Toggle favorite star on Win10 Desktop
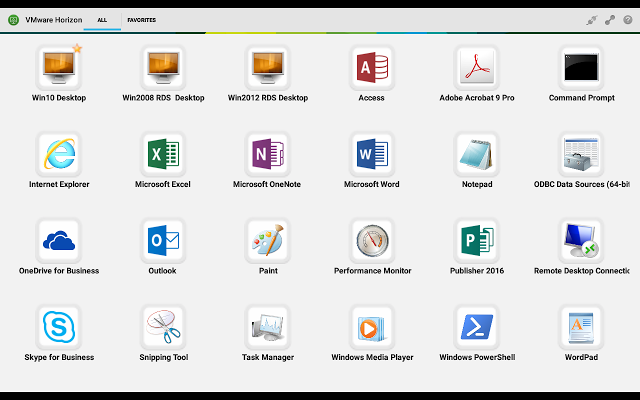The width and height of the screenshot is (640, 400). [77, 49]
